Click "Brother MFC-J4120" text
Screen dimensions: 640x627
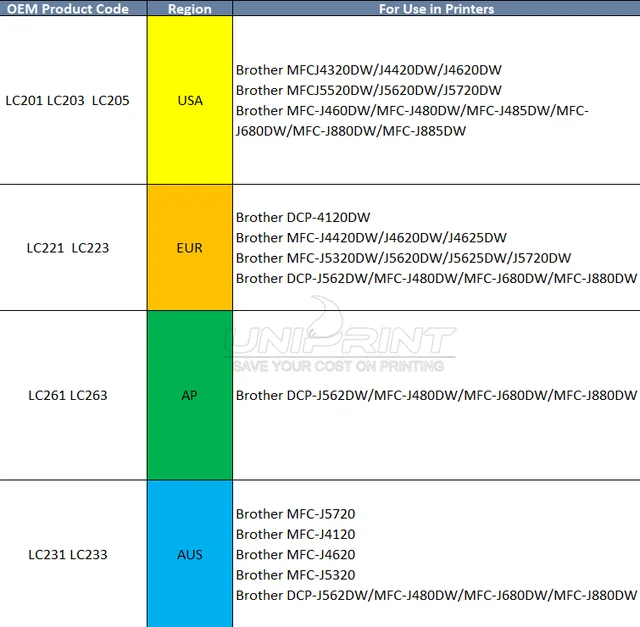pos(296,534)
